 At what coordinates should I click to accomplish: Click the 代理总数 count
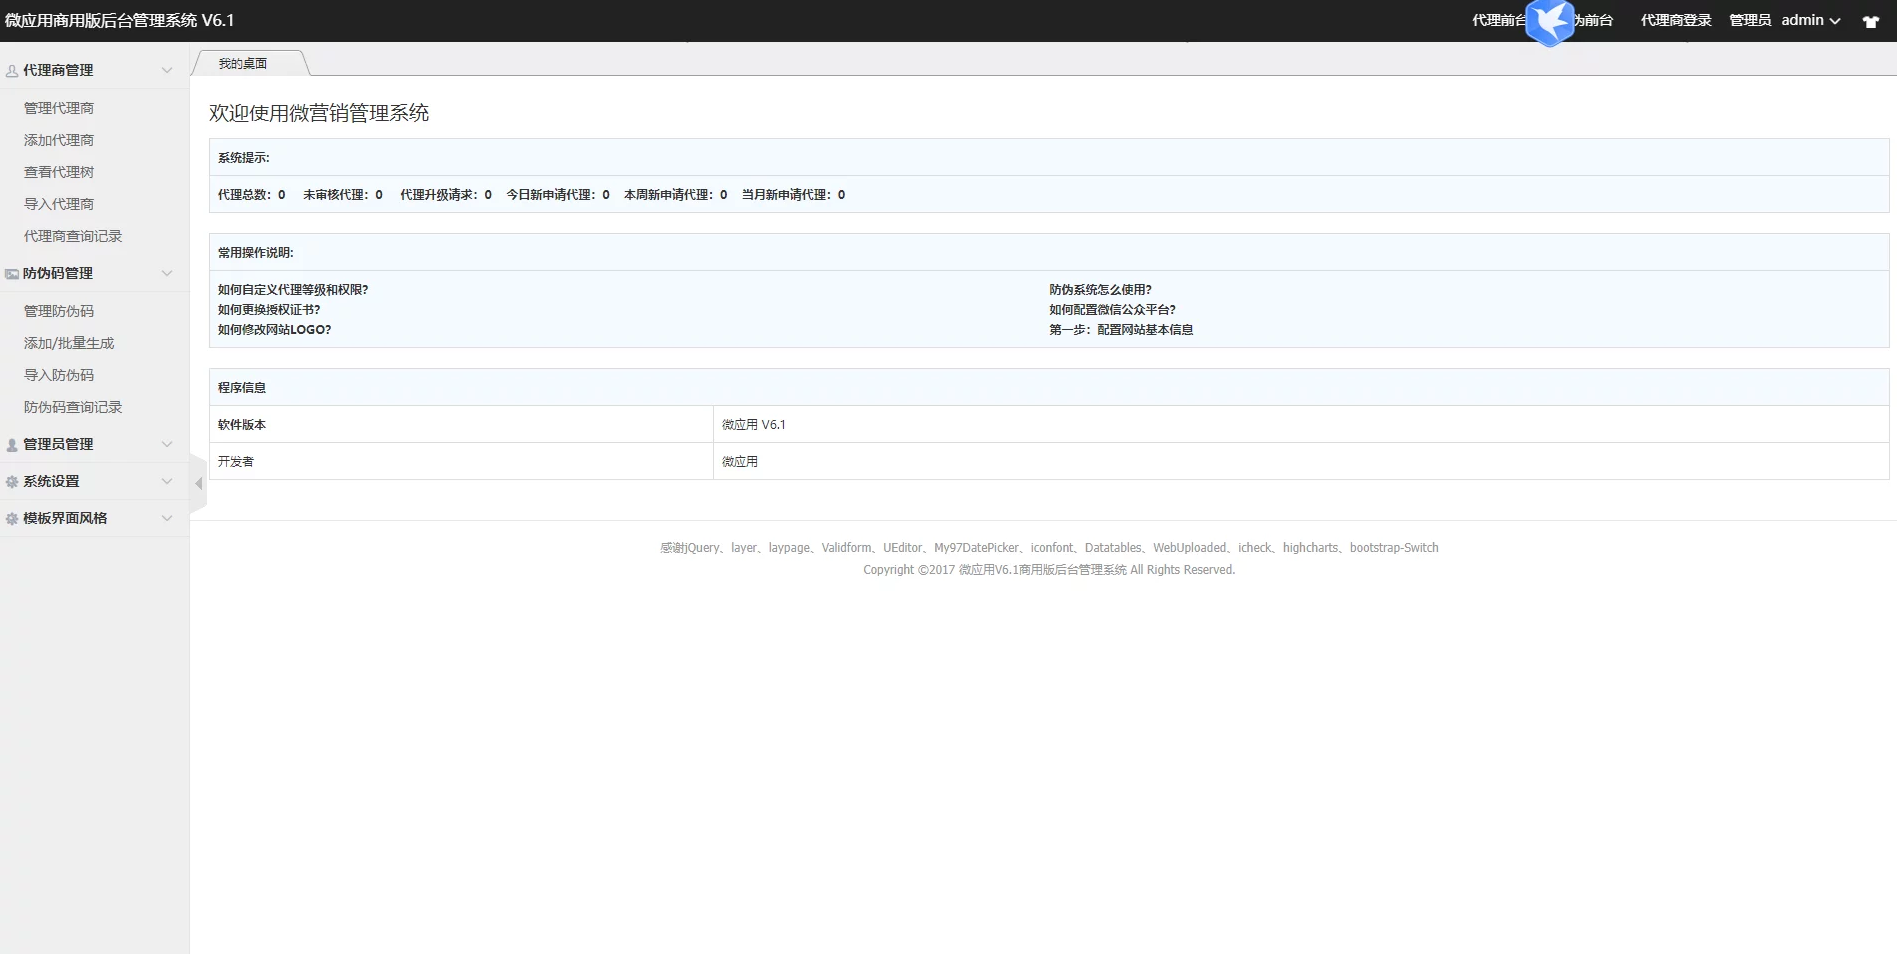tap(251, 195)
